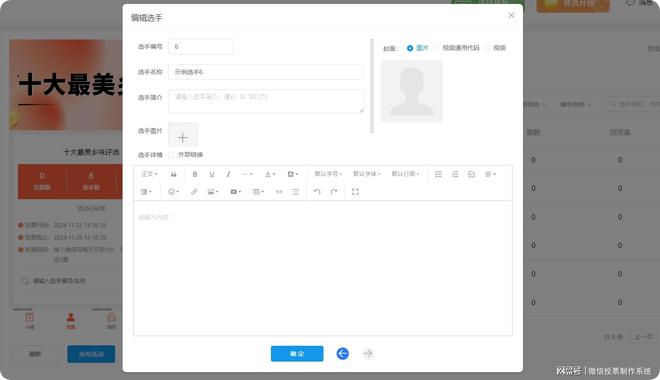Undo the last edit
This screenshot has height=380, width=660.
point(317,192)
